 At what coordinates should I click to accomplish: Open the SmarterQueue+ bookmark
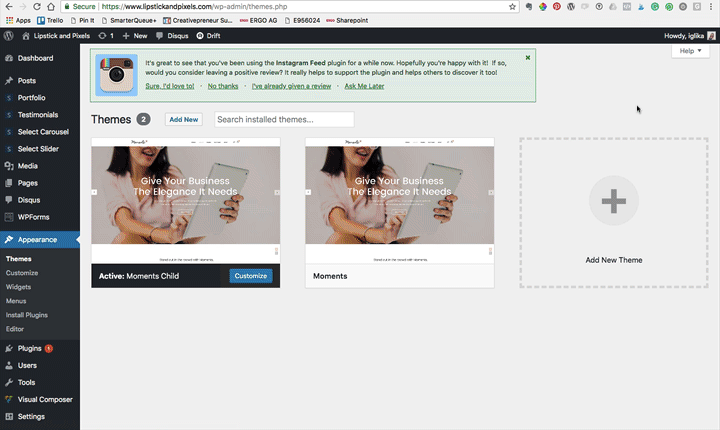pos(129,20)
